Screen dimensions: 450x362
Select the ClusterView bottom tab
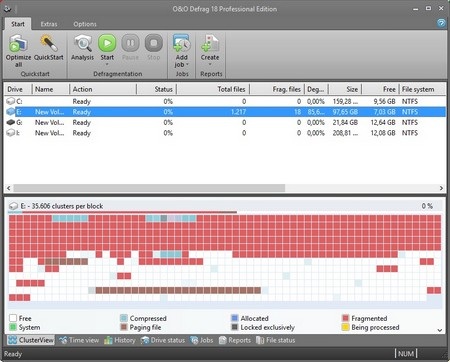tap(31, 340)
